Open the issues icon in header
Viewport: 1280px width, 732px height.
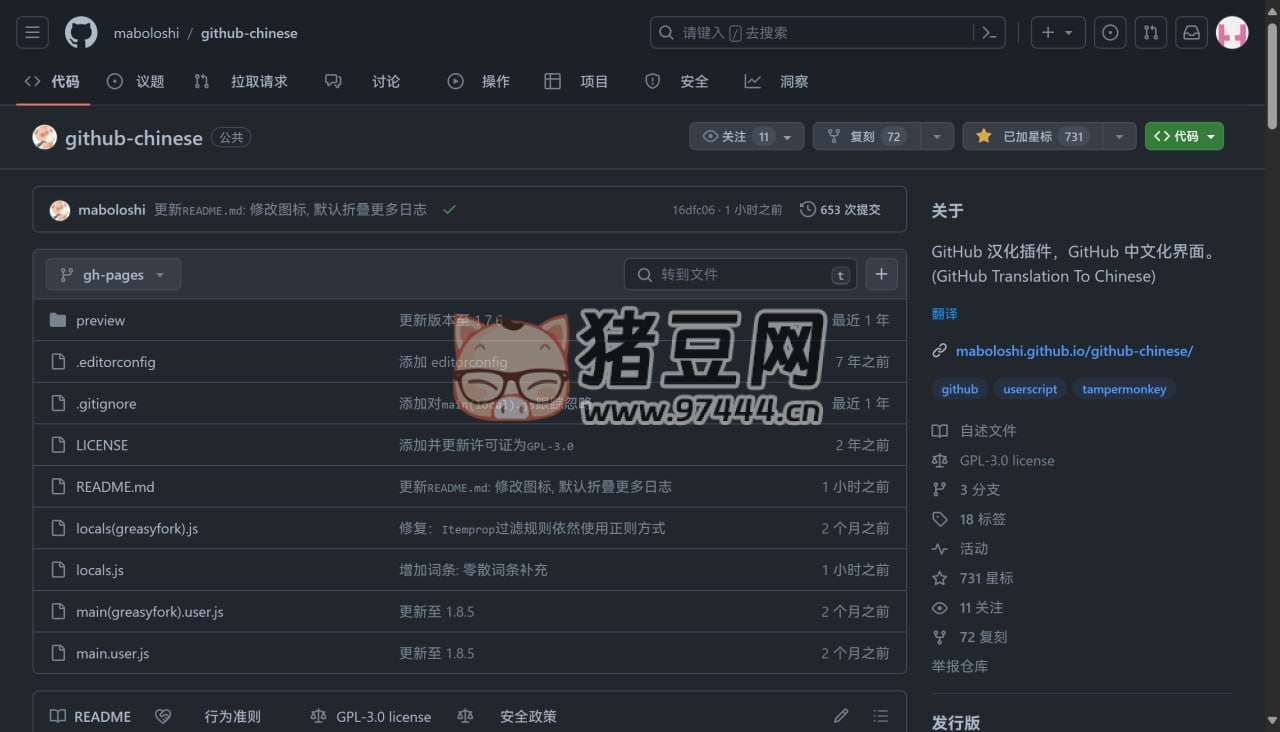pos(1110,33)
